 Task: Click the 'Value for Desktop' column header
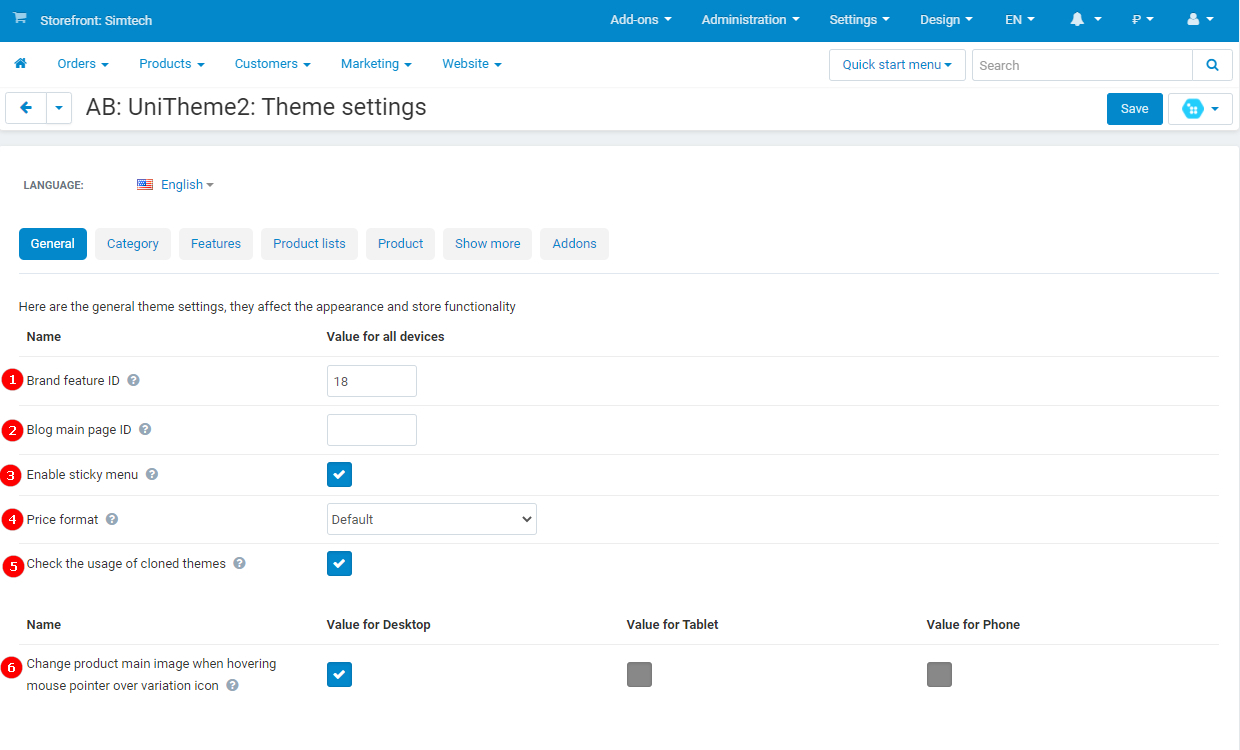click(x=379, y=625)
